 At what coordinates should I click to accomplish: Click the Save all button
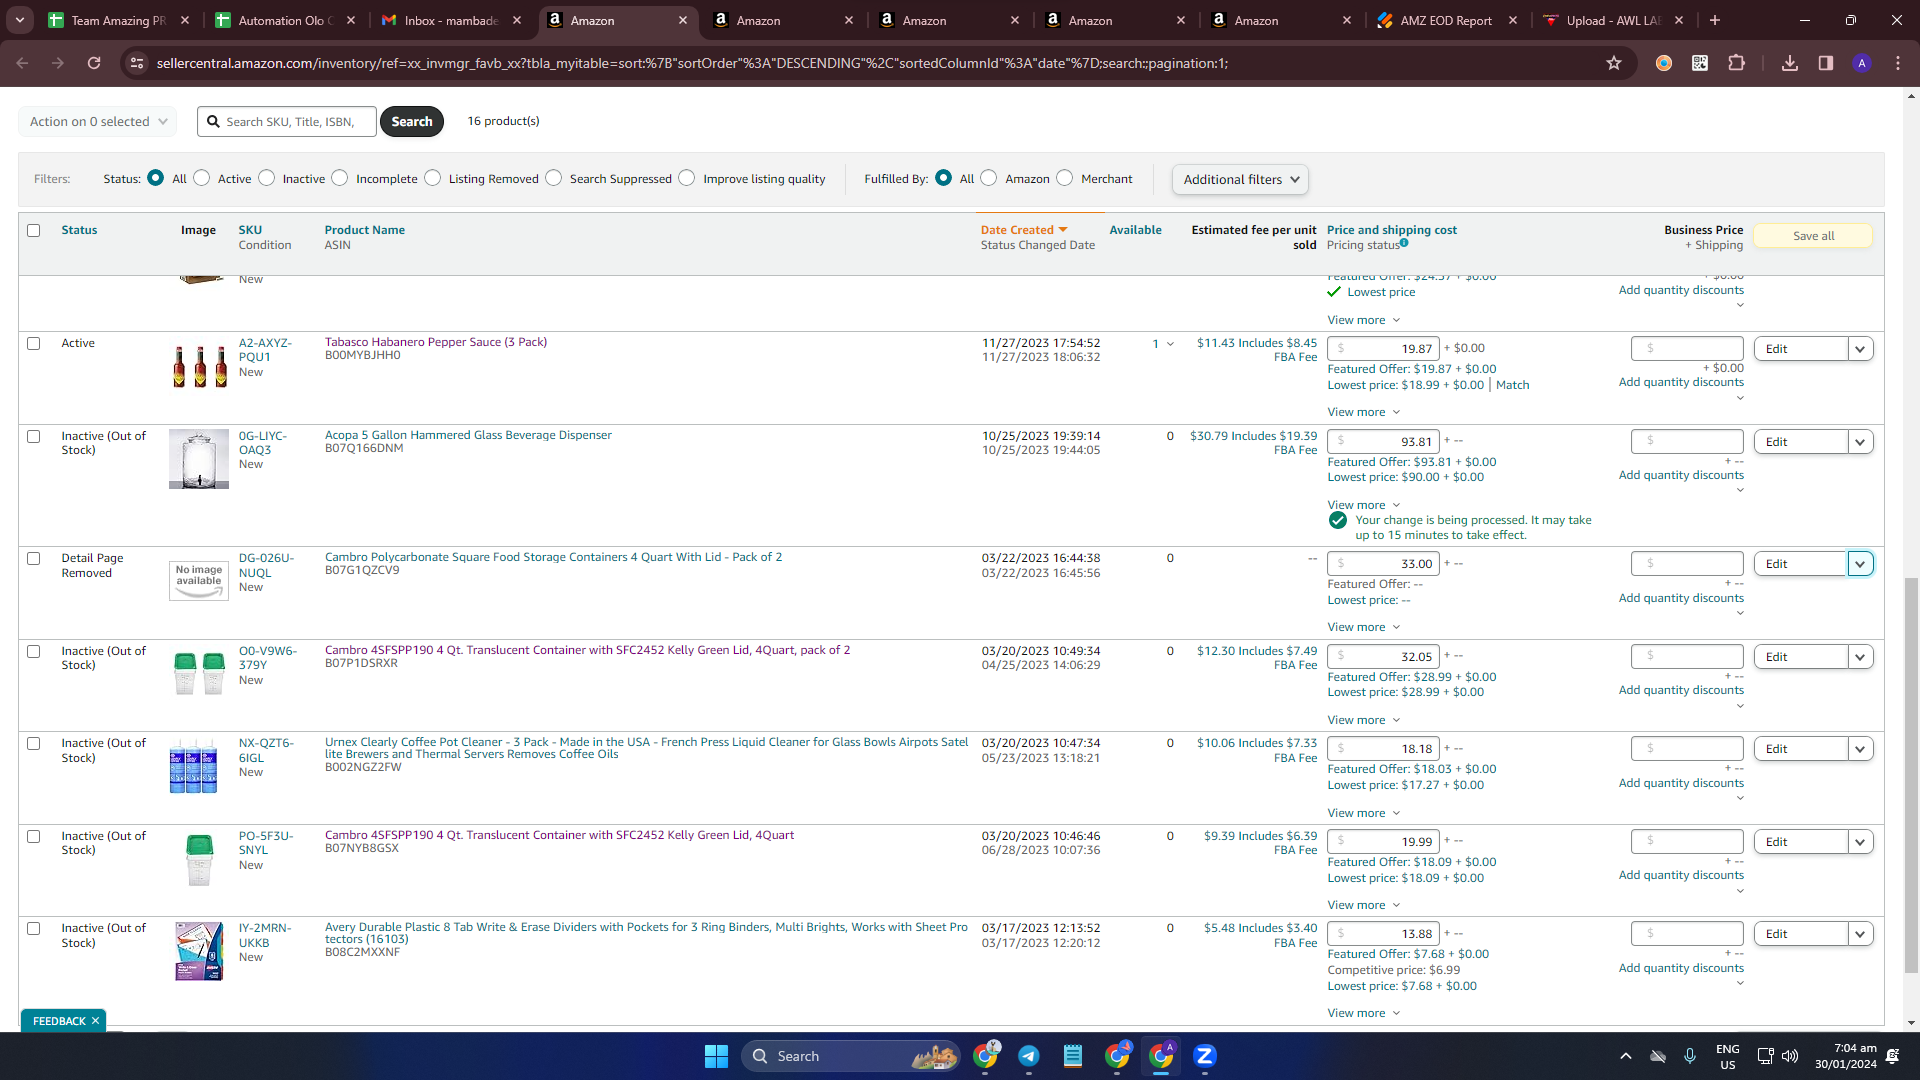pyautogui.click(x=1813, y=236)
